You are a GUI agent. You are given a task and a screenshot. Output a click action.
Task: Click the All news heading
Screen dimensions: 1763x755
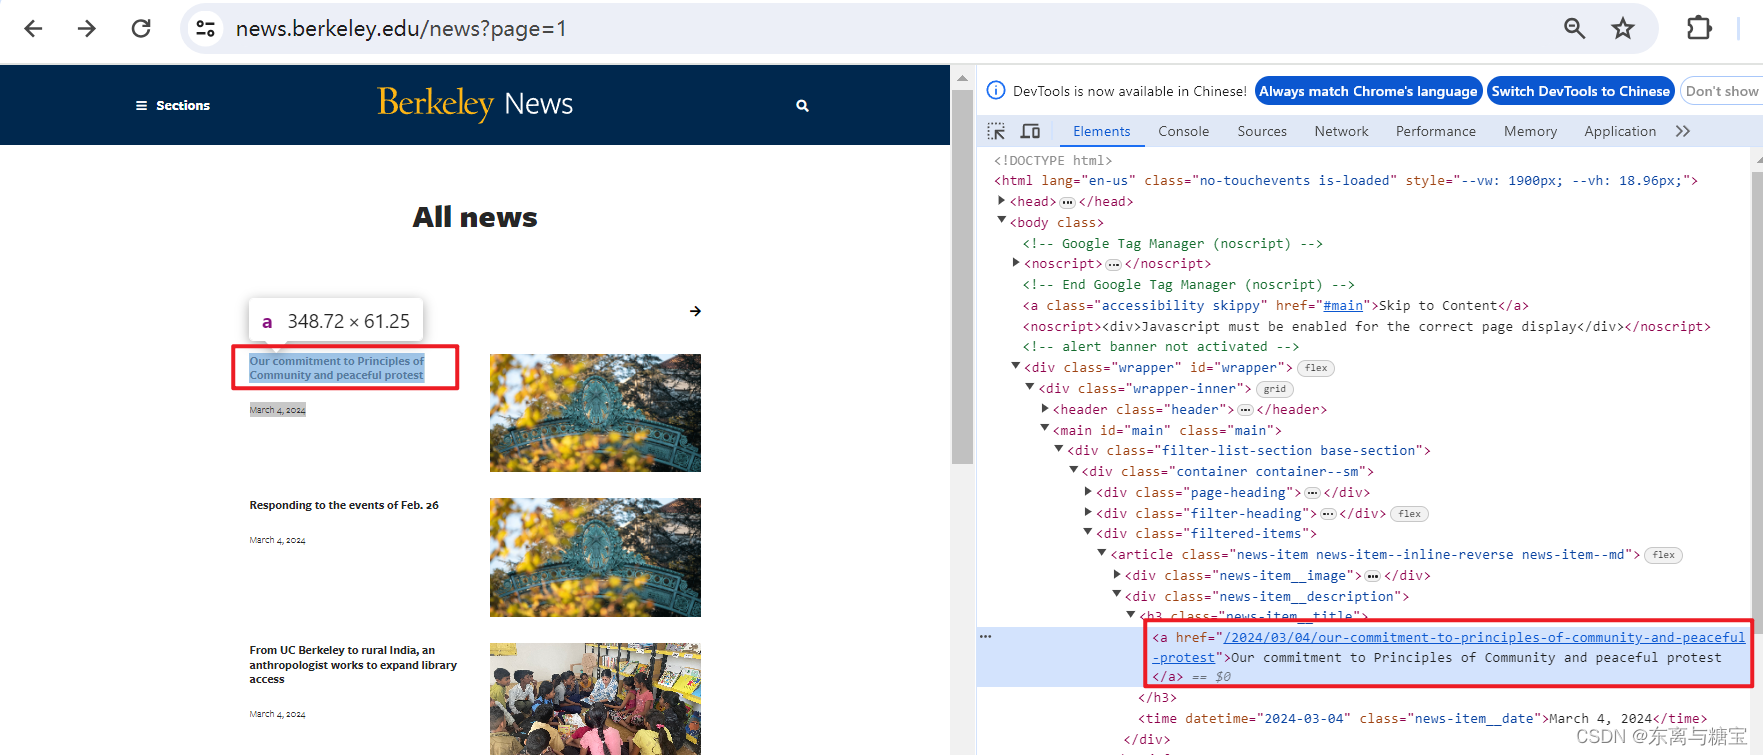point(475,217)
